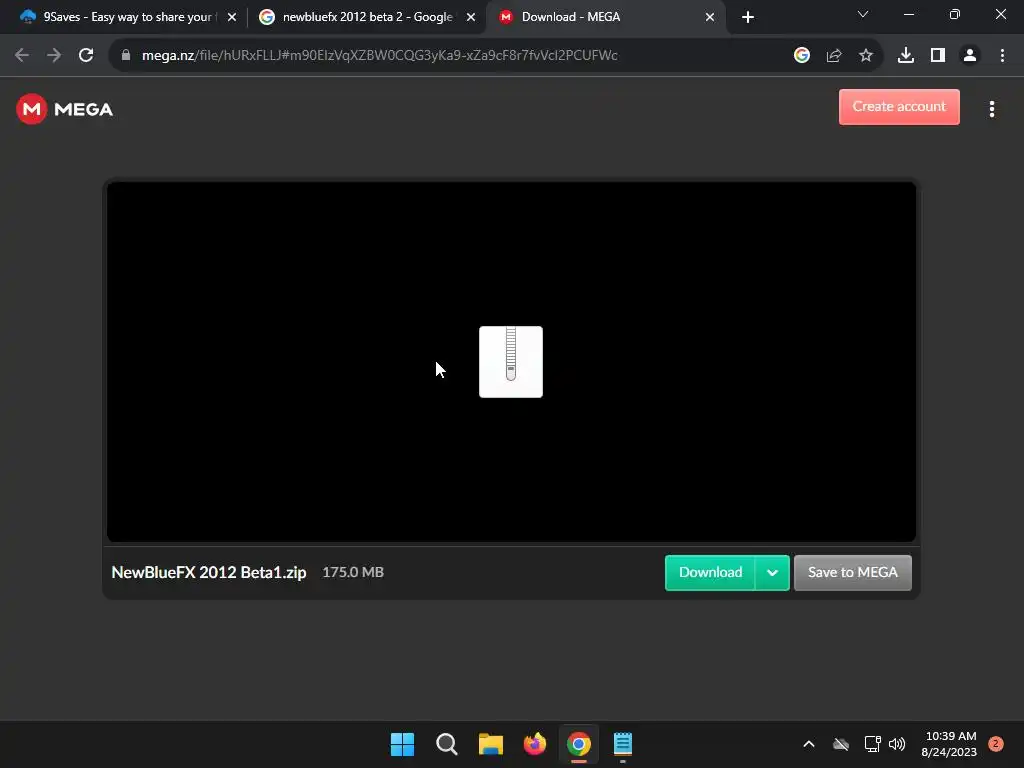
Task: Close the 9Saves tab
Action: coord(232,17)
